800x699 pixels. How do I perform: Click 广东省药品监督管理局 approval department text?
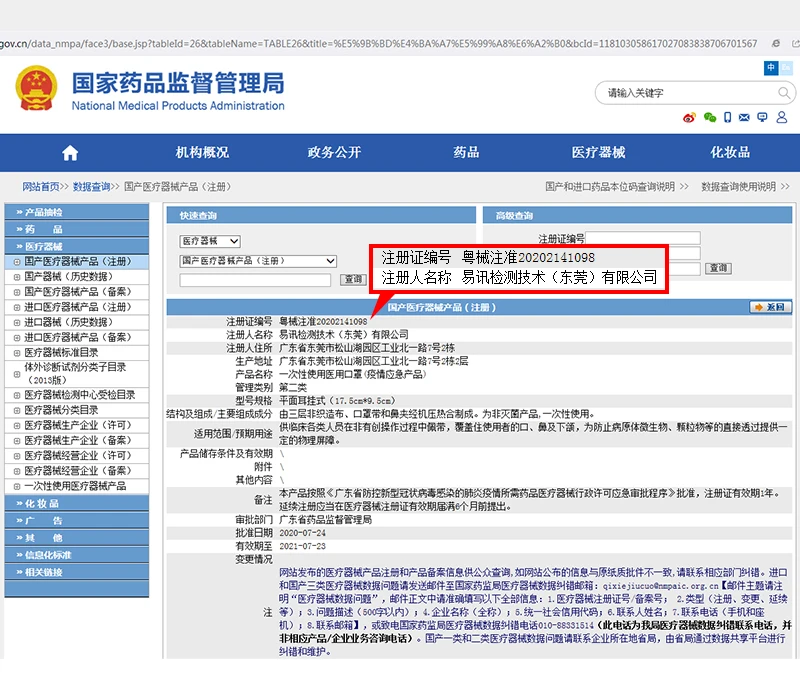[x=326, y=520]
